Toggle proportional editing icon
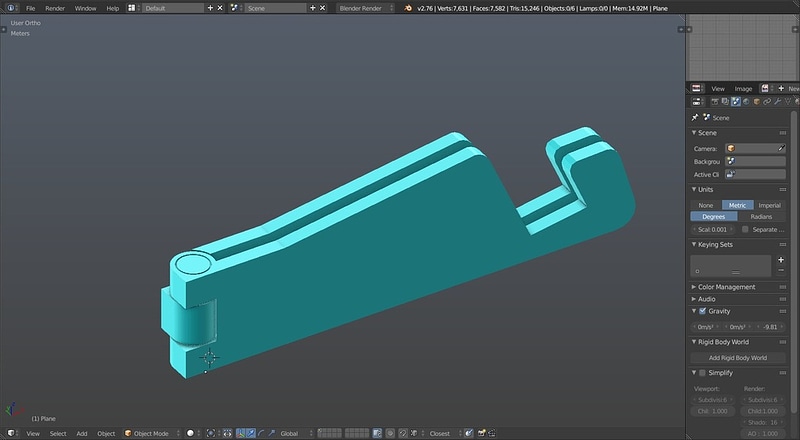Image resolution: width=800 pixels, height=440 pixels. click(x=390, y=433)
